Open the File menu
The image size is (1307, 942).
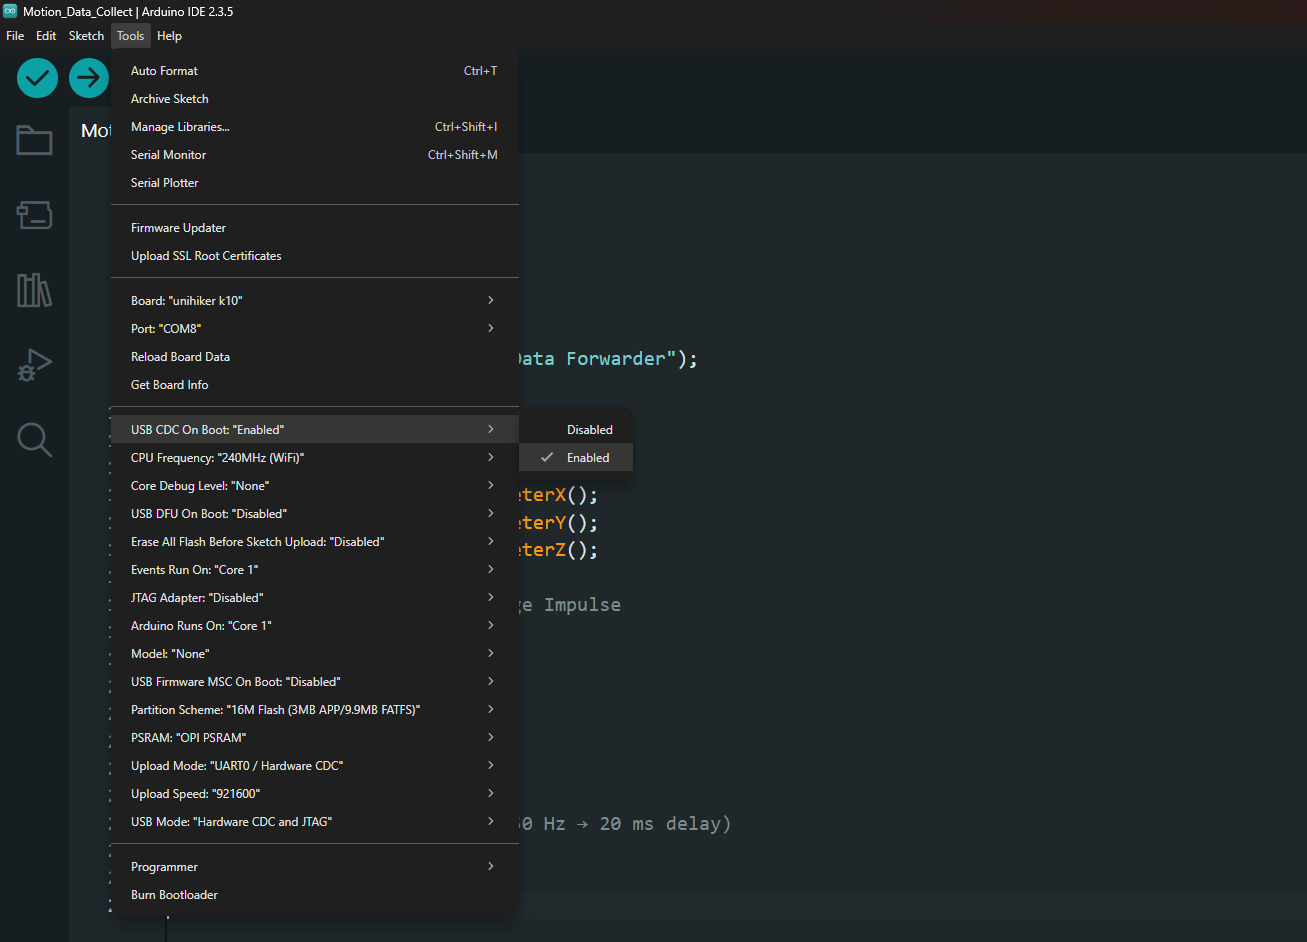15,36
